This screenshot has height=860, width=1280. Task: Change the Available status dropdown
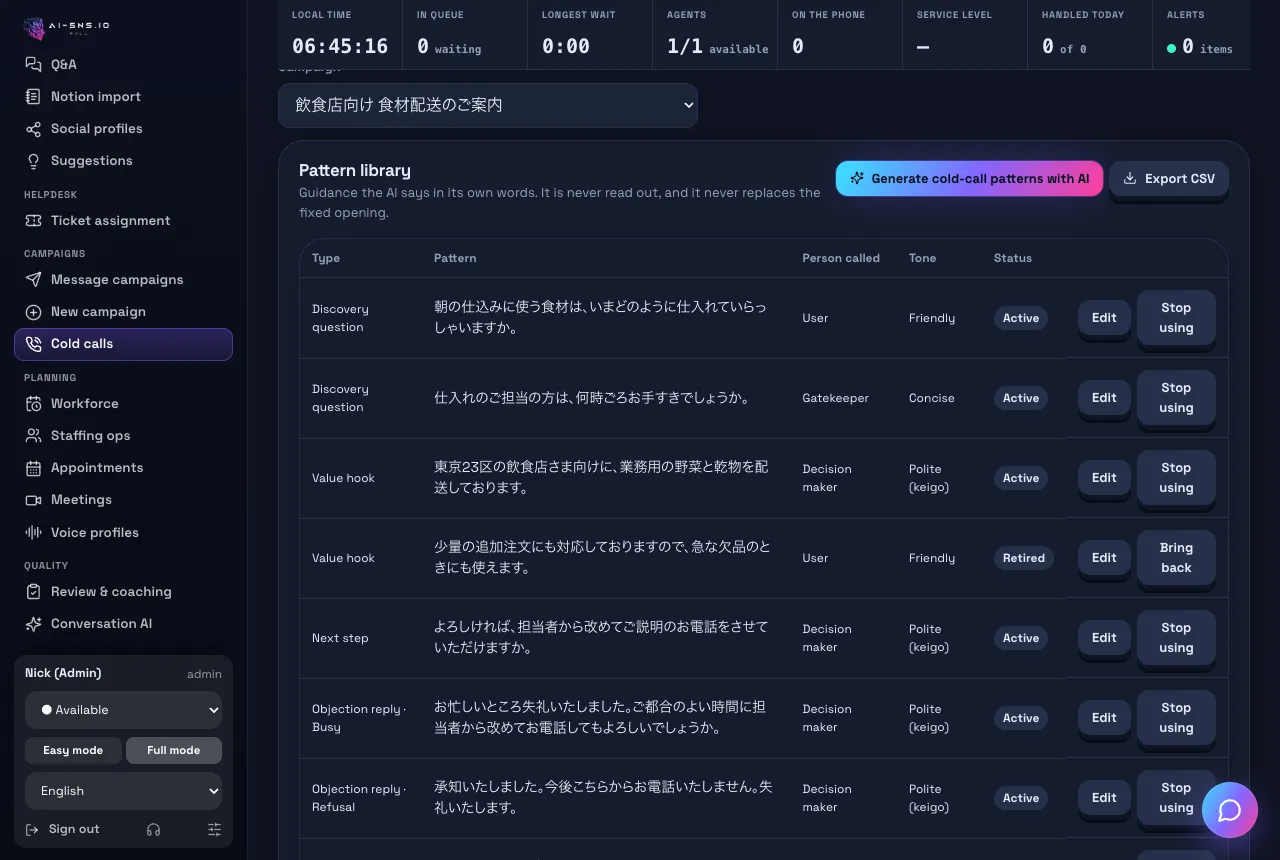(x=124, y=710)
